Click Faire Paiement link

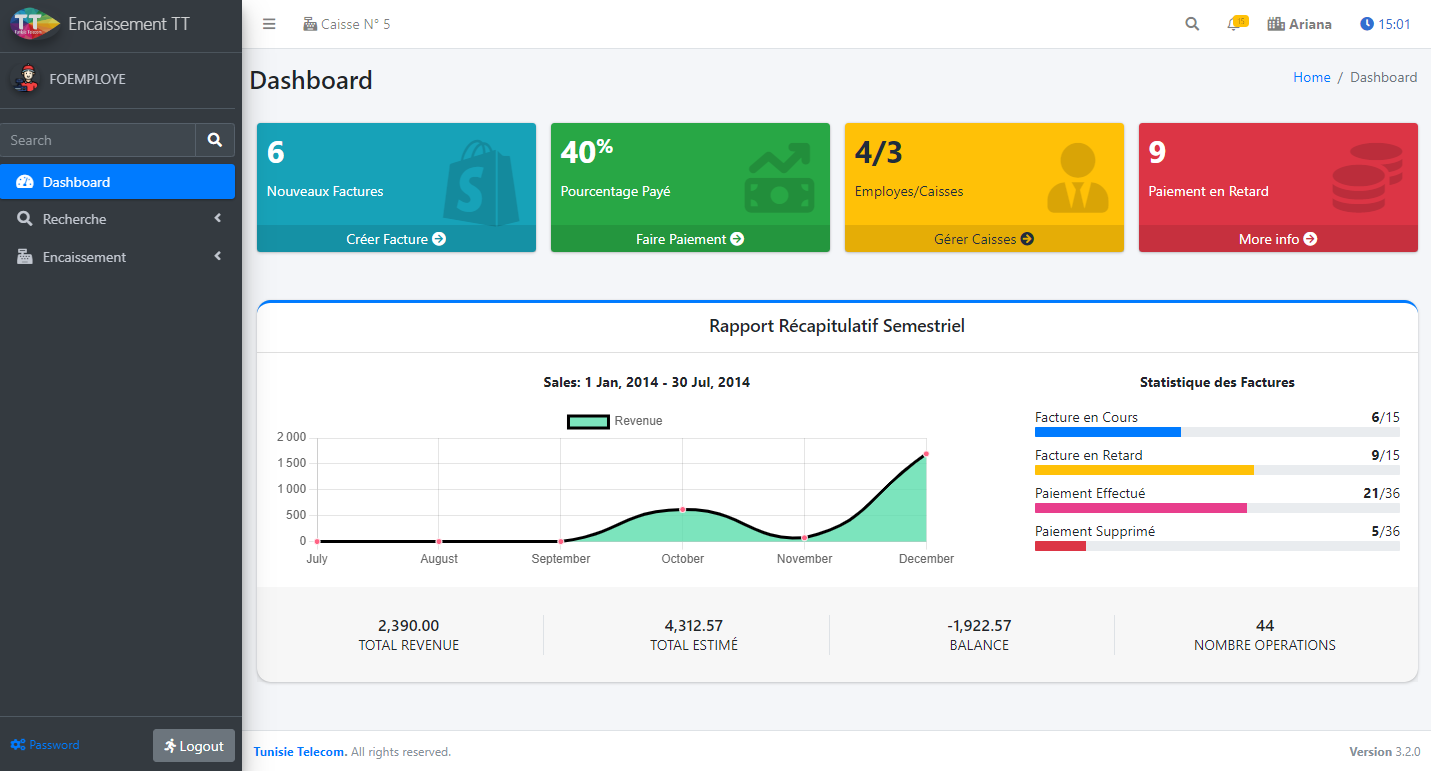coord(690,239)
